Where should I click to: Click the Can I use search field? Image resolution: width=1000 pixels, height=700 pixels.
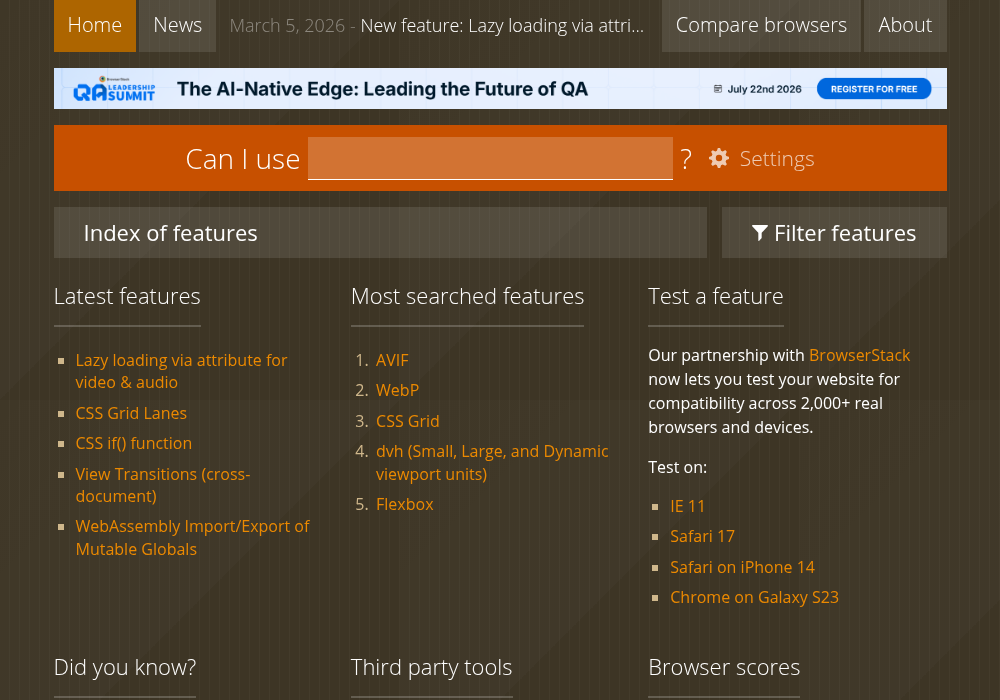coord(490,158)
